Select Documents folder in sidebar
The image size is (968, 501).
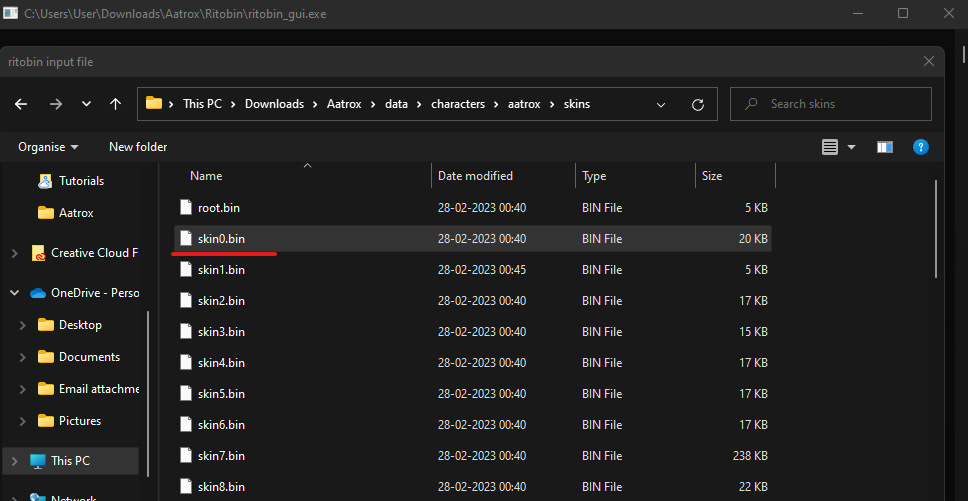[78, 357]
